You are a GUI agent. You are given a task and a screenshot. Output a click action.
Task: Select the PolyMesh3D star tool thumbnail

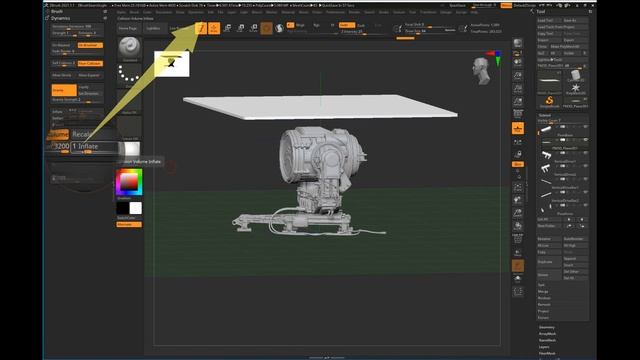(576, 88)
